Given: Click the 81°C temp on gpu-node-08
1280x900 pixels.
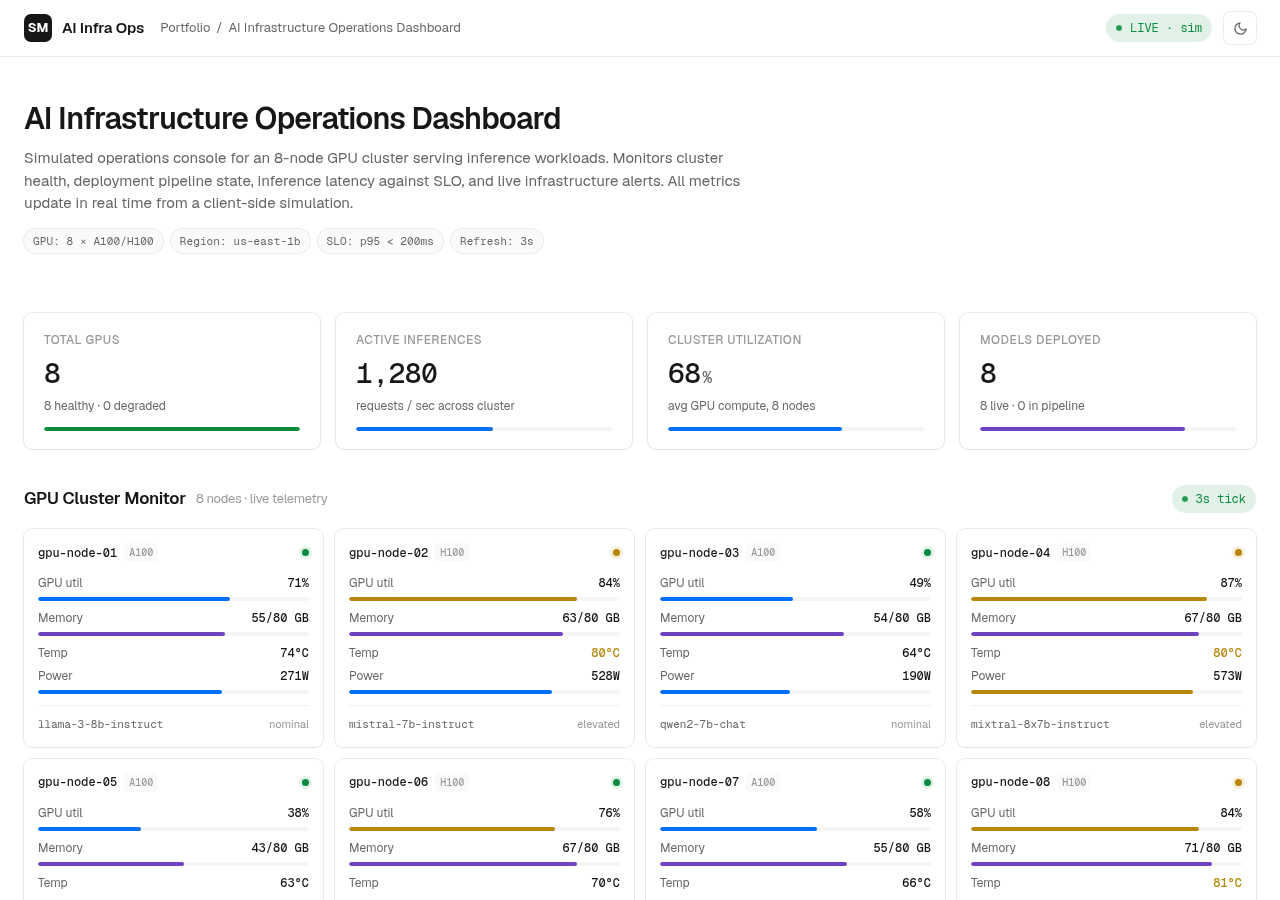Looking at the screenshot, I should tap(1227, 883).
